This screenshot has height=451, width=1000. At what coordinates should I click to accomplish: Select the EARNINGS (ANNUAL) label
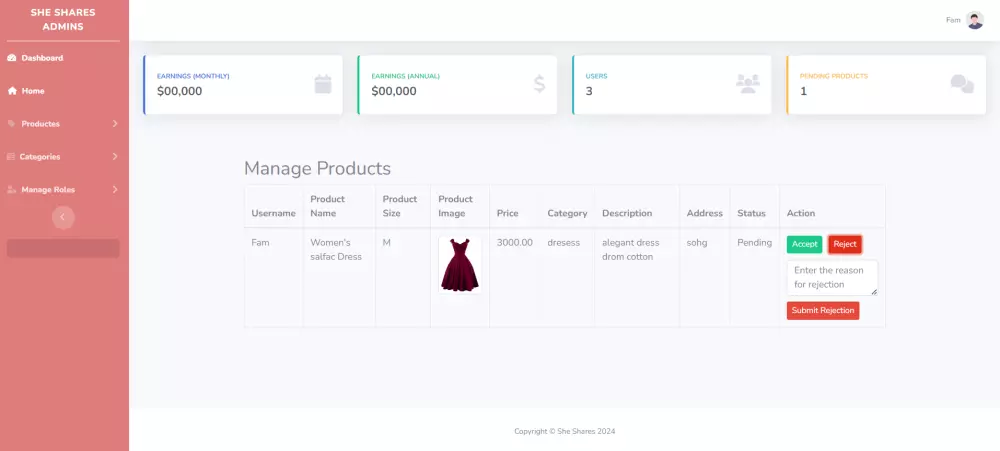406,76
